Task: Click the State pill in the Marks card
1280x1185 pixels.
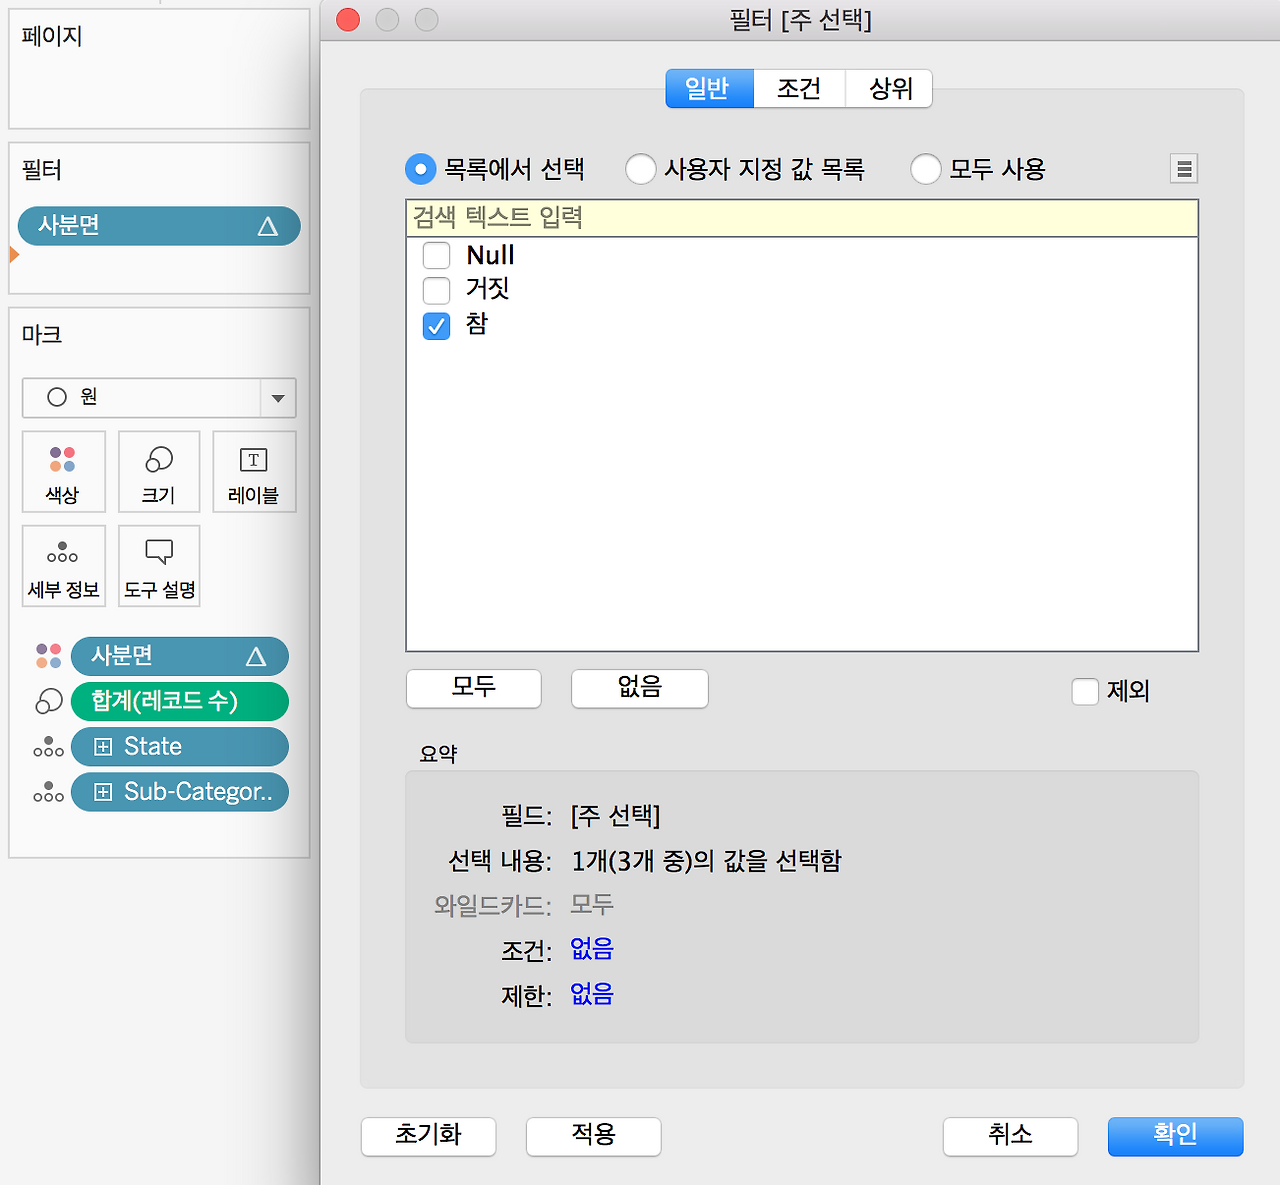Action: coord(180,747)
